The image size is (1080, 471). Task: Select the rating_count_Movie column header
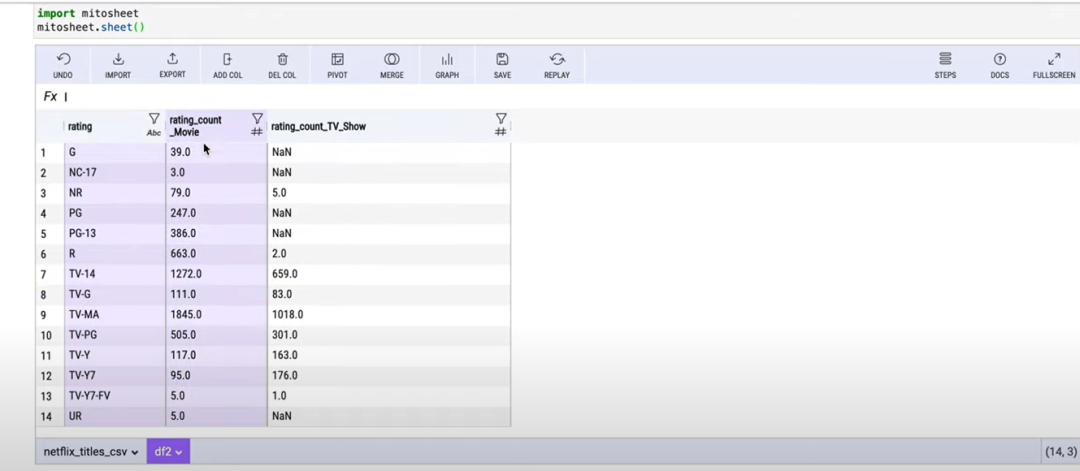196,126
